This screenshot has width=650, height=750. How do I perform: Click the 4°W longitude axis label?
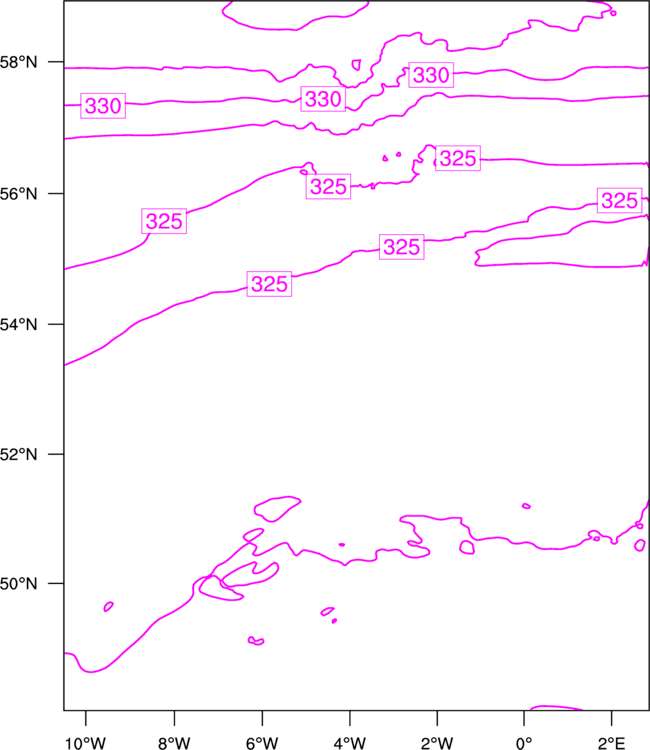pos(350,743)
